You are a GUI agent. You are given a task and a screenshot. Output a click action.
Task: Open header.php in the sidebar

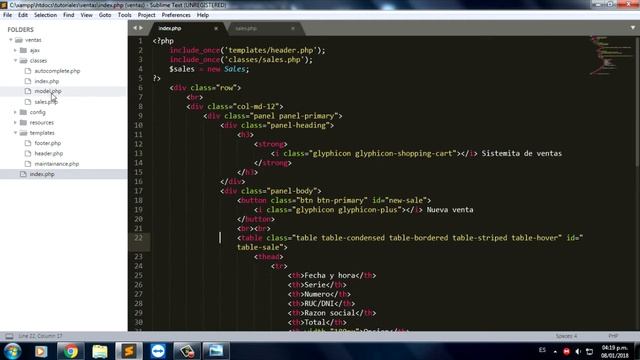pos(49,153)
